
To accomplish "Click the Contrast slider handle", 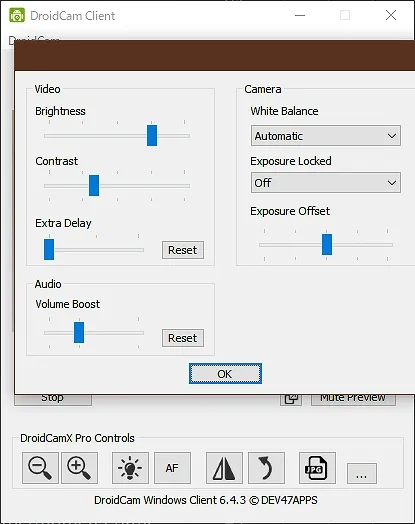I will tap(94, 185).
